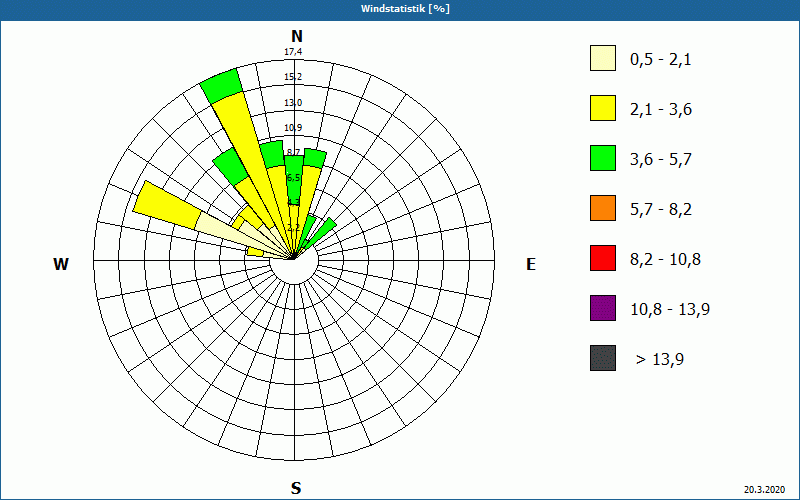Click the E compass label

coord(531,264)
